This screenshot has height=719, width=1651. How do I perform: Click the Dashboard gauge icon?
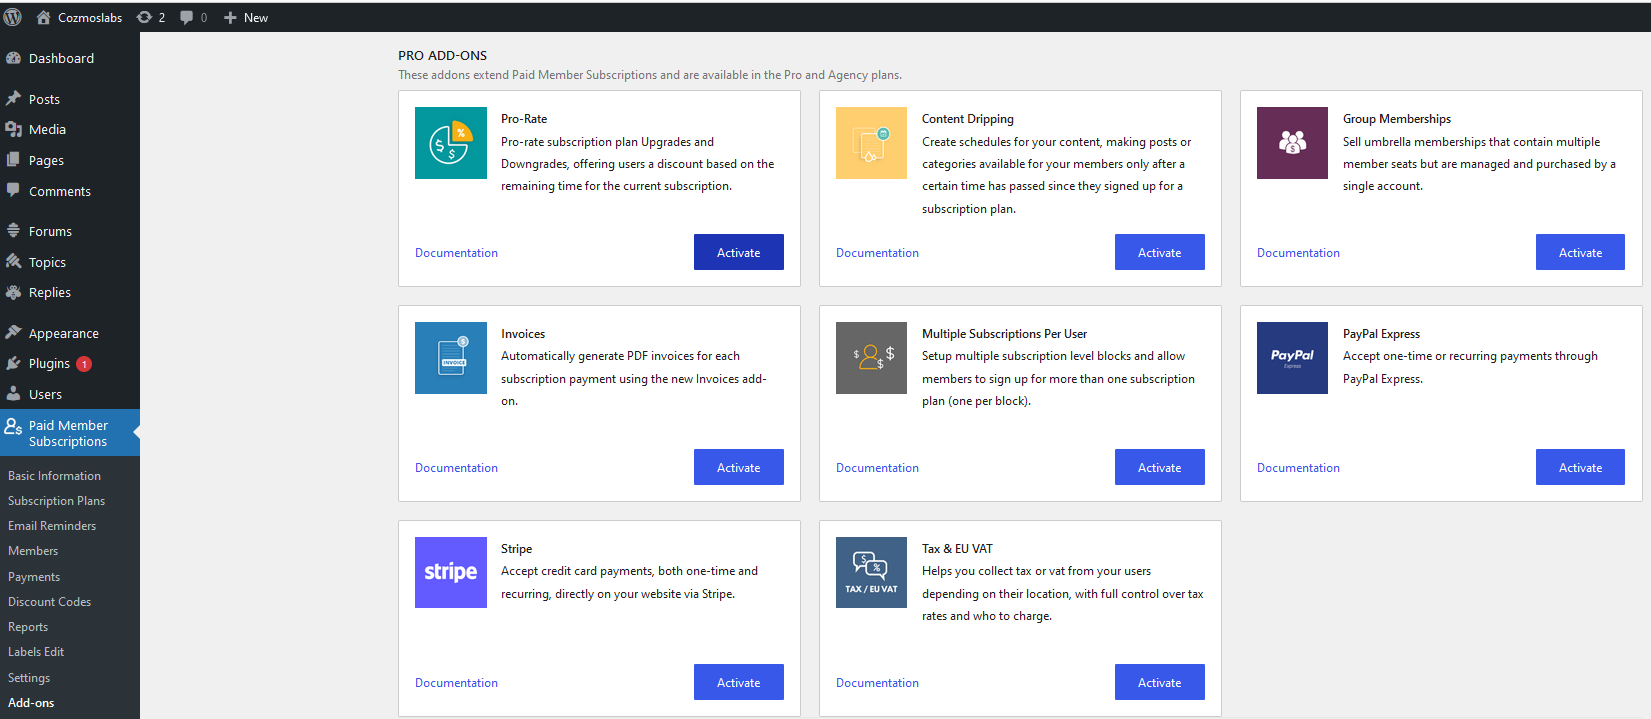click(13, 58)
